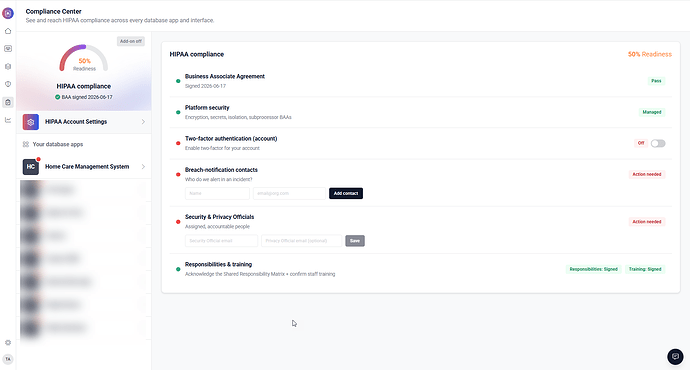Click the HC app avatar icon

(x=31, y=167)
